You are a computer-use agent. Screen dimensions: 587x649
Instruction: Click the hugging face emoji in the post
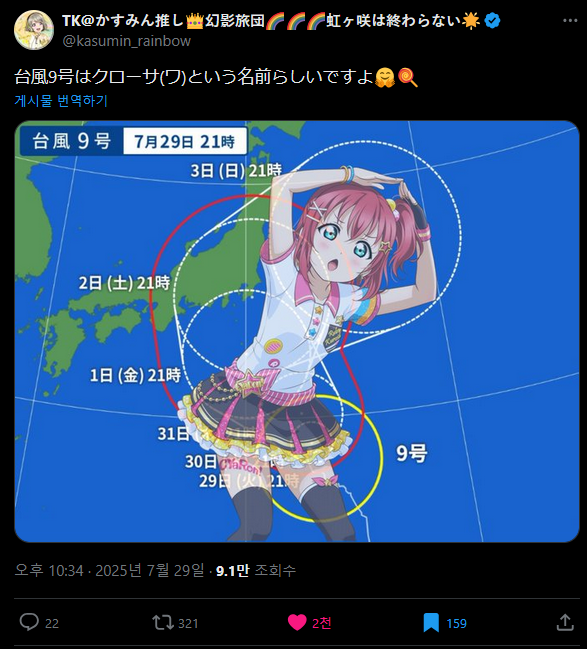point(385,78)
